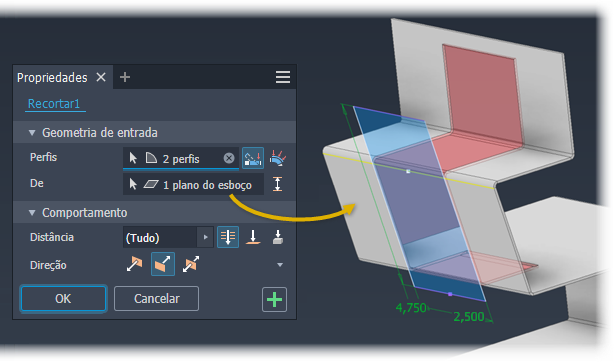
Task: Click the Cancelar button
Action: [157, 299]
